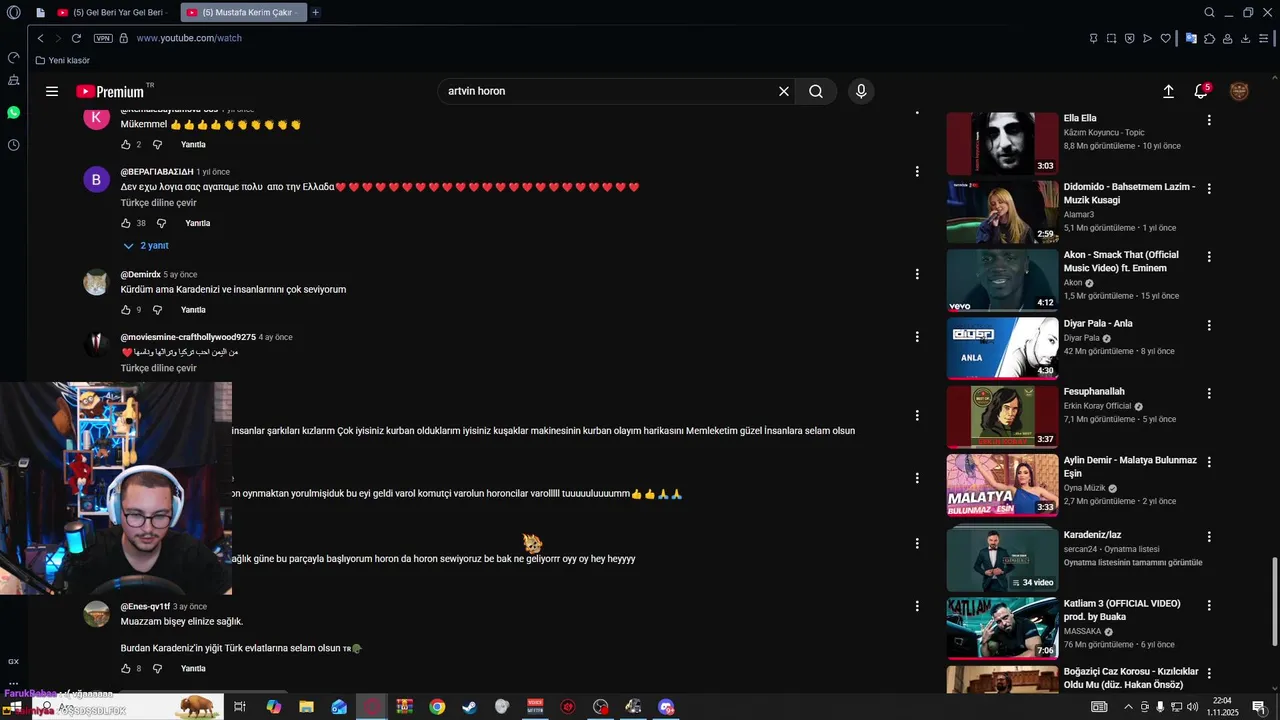Screen dimensions: 1280x720
Task: Open the 'Ella Ella' video thumbnail
Action: click(x=1002, y=143)
